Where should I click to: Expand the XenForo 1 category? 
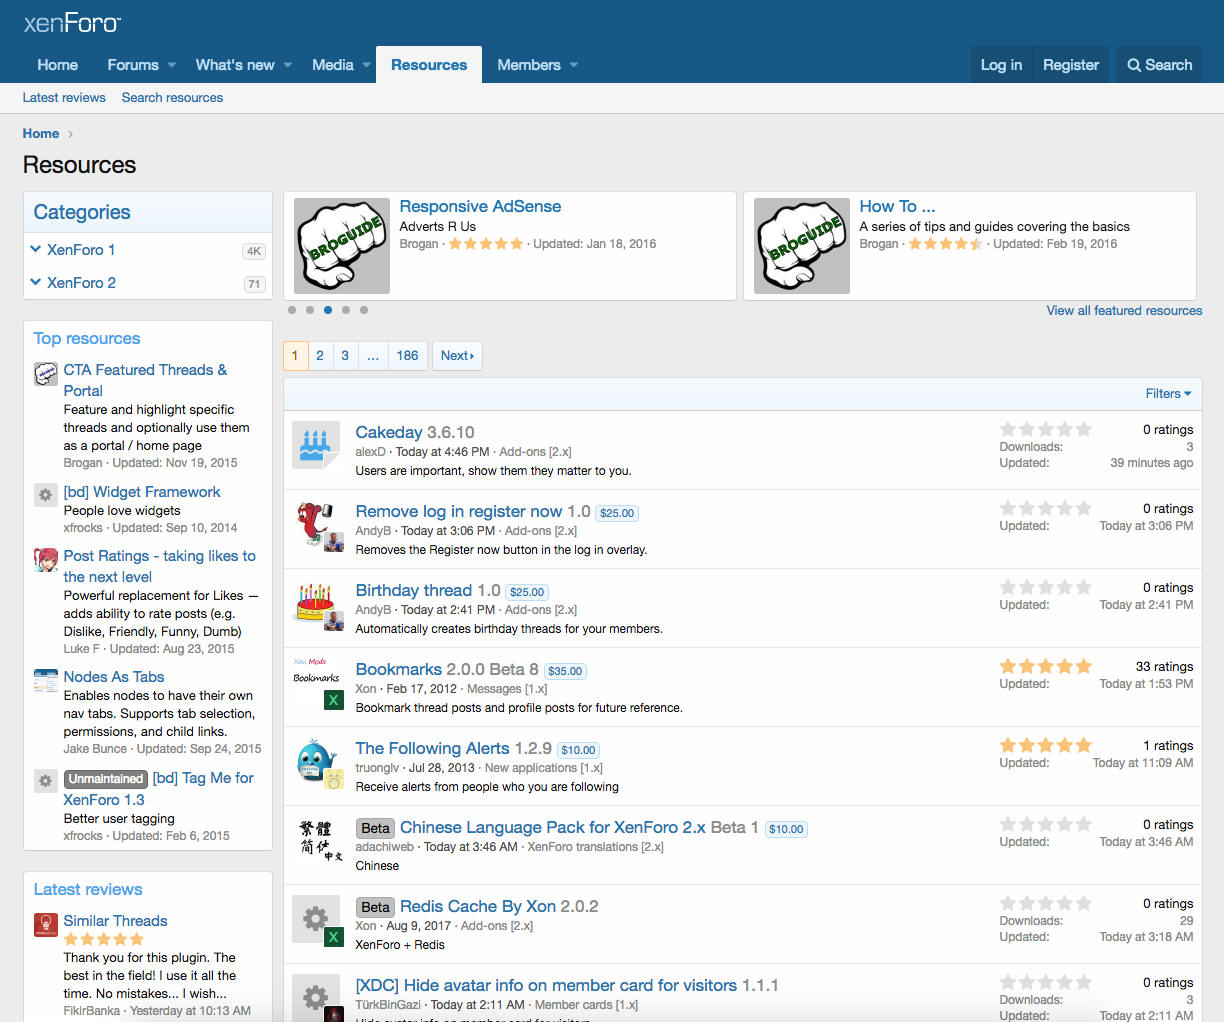pyautogui.click(x=36, y=250)
